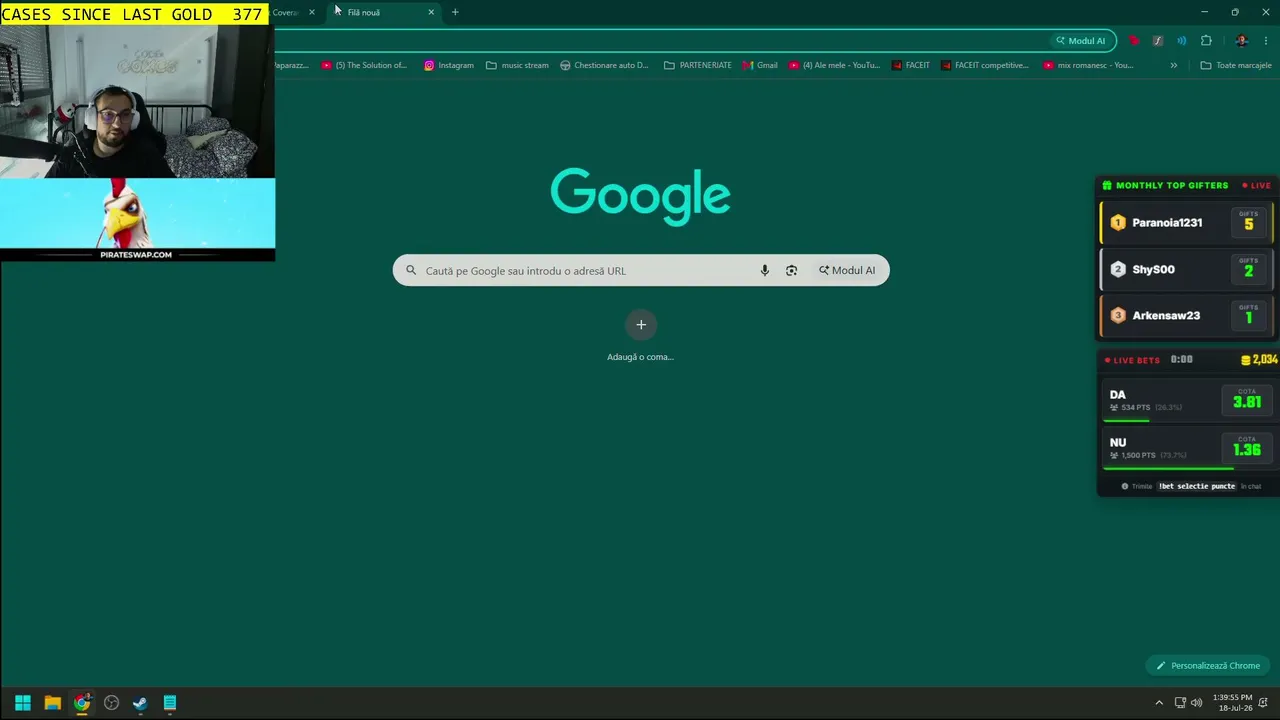Select the Paranoia1231 gifter row
Image resolution: width=1280 pixels, height=720 pixels.
click(1187, 223)
